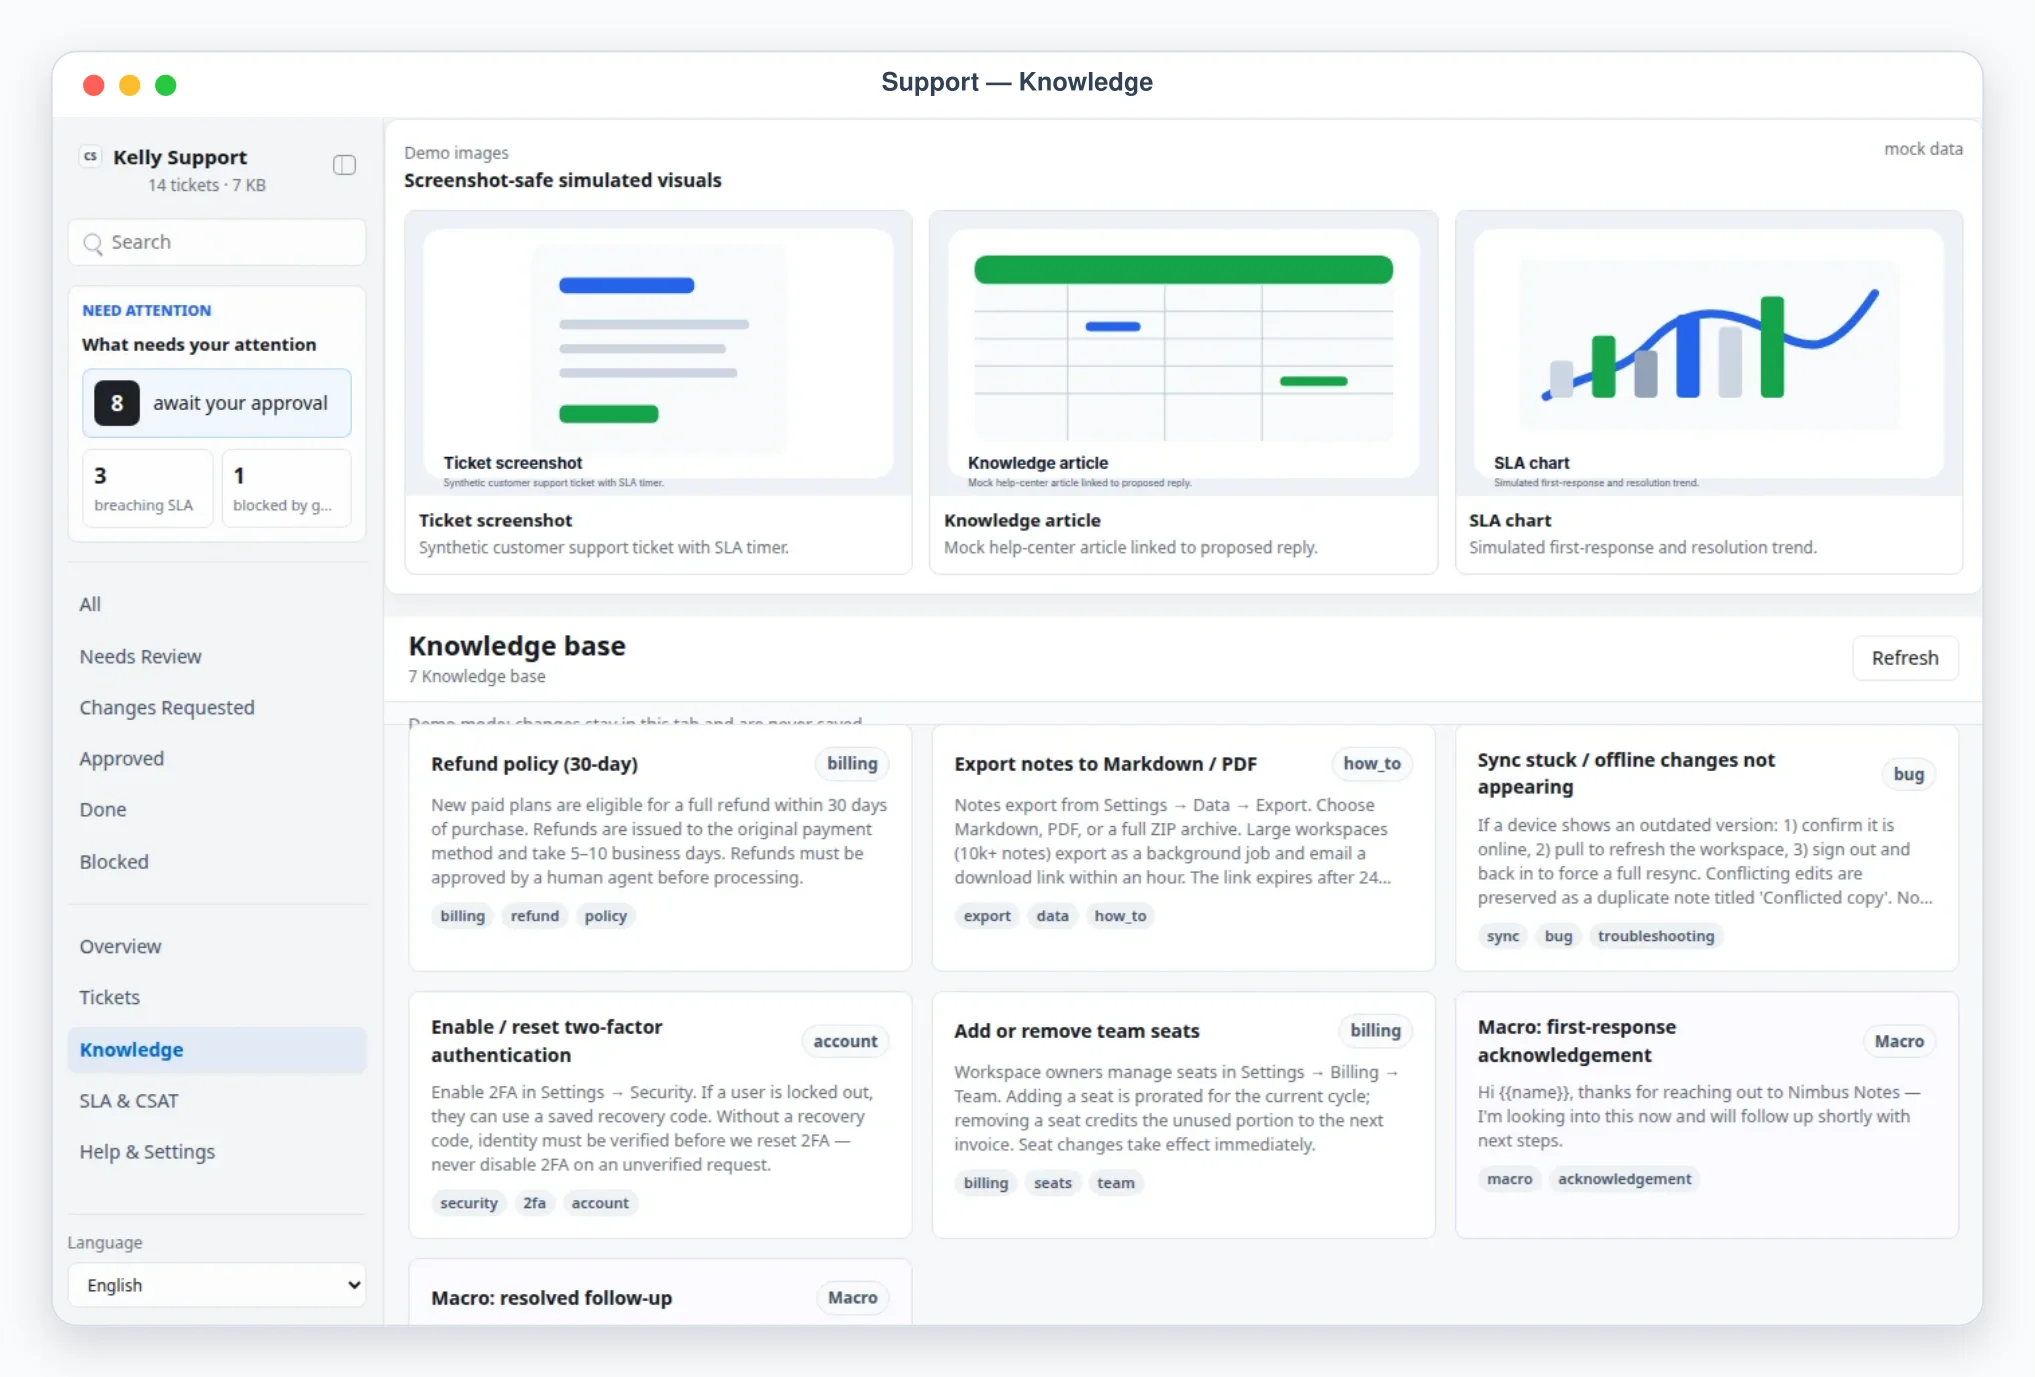Click the refund tag
Image resolution: width=2035 pixels, height=1377 pixels.
point(535,916)
